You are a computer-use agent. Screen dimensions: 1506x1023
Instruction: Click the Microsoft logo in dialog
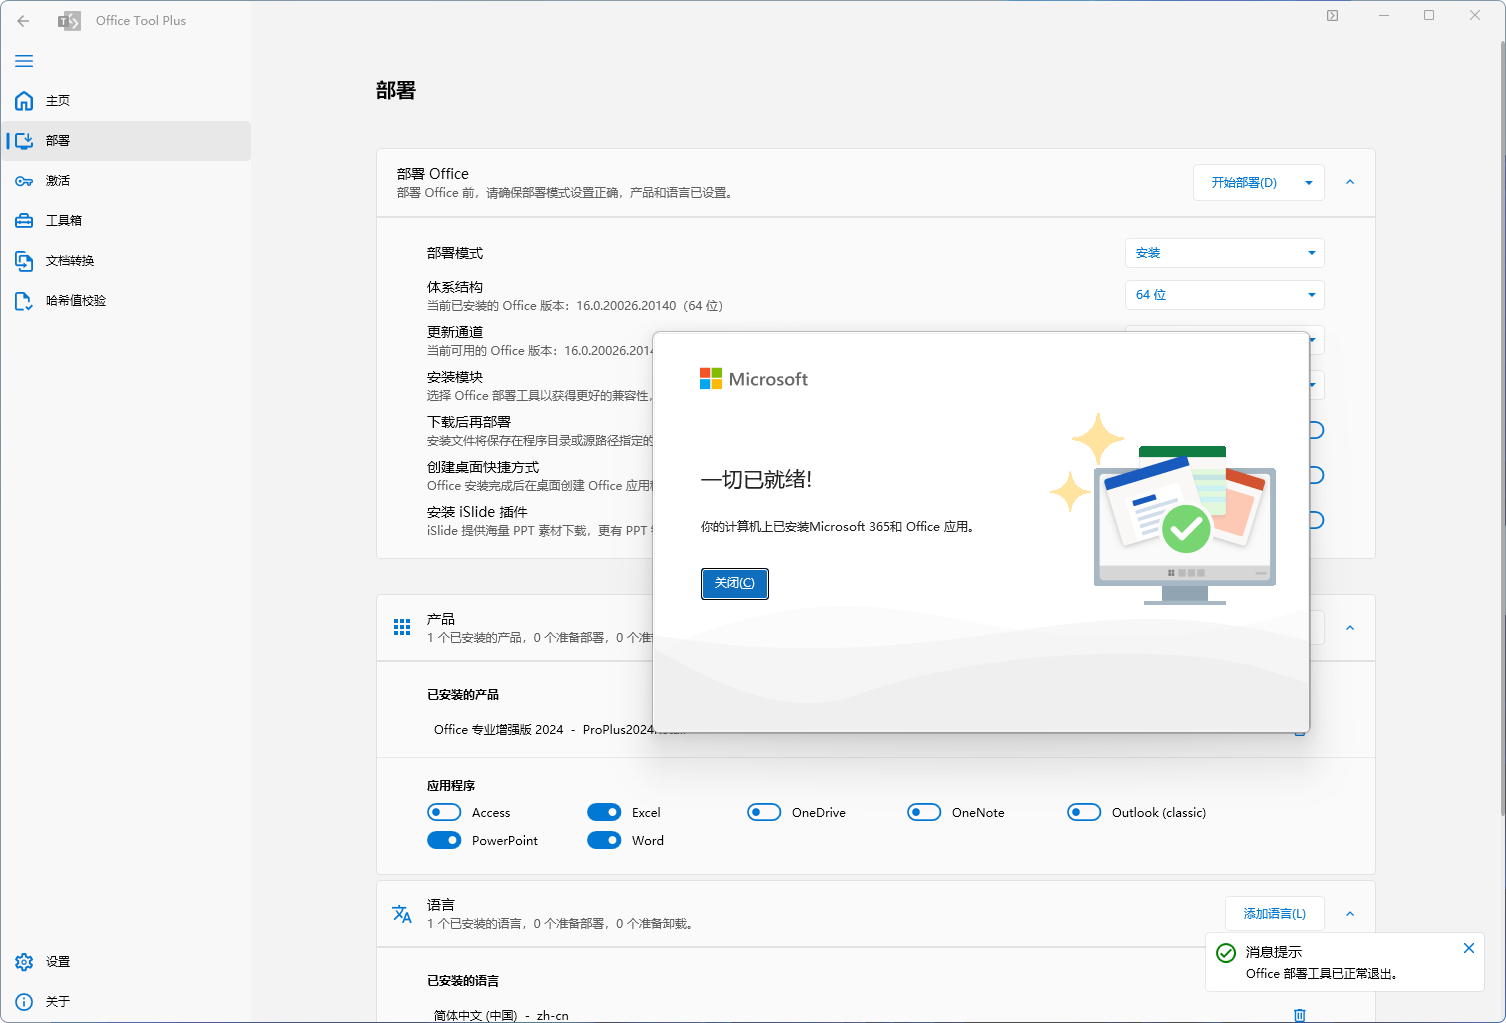click(754, 379)
